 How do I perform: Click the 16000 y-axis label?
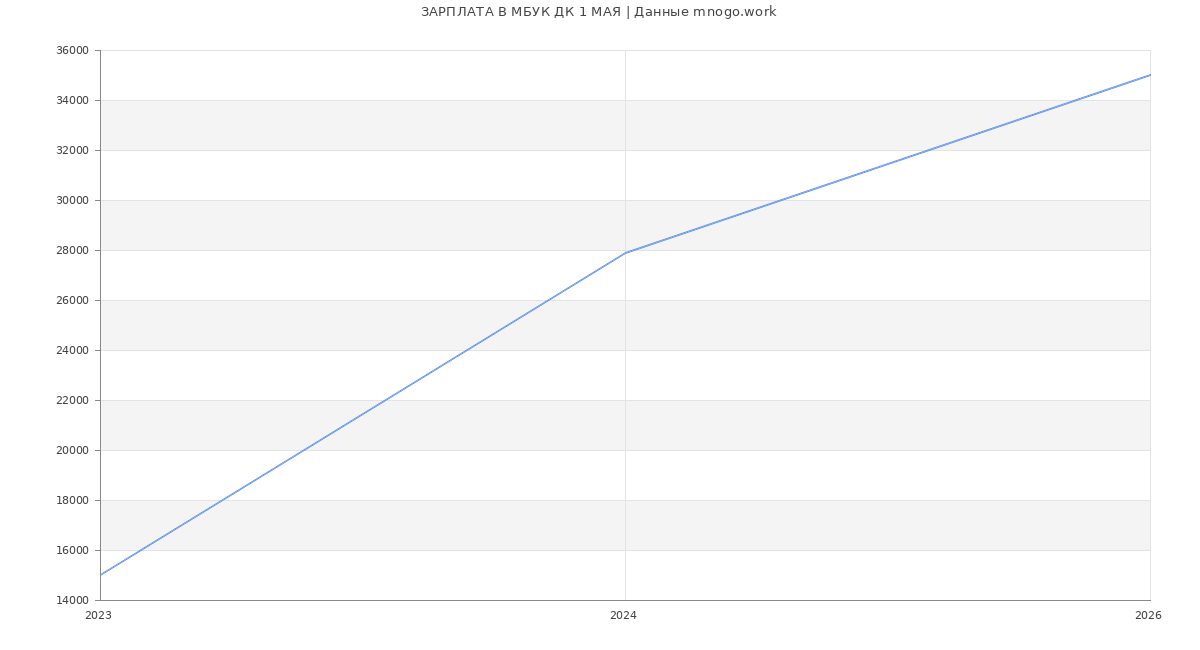click(72, 551)
